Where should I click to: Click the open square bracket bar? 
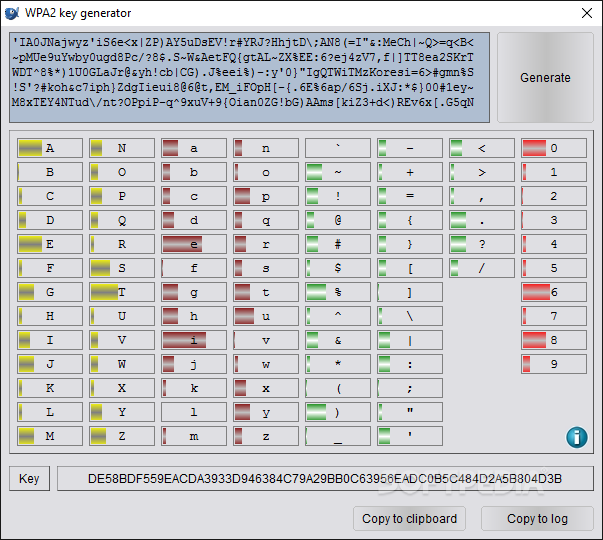pyautogui.click(x=410, y=268)
